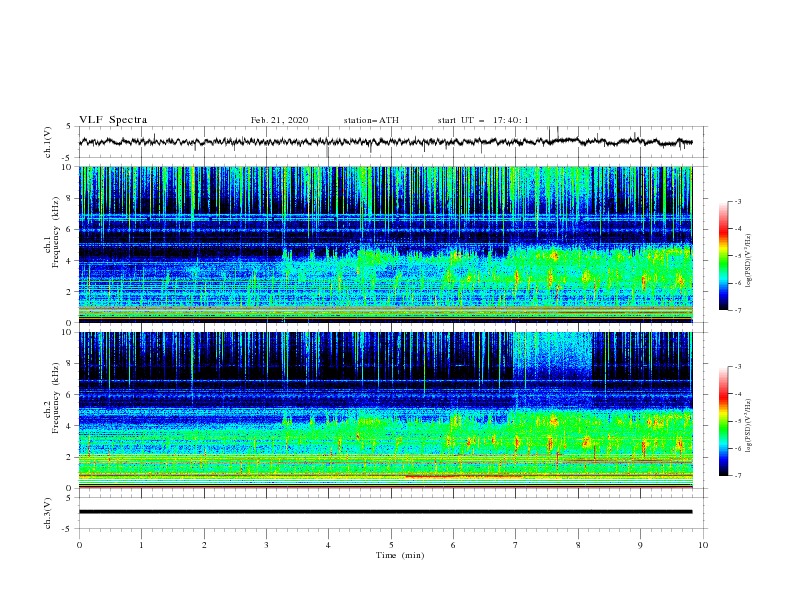Click the time axis tick label 6
Image resolution: width=792 pixels, height=612 pixels.
tap(453, 545)
